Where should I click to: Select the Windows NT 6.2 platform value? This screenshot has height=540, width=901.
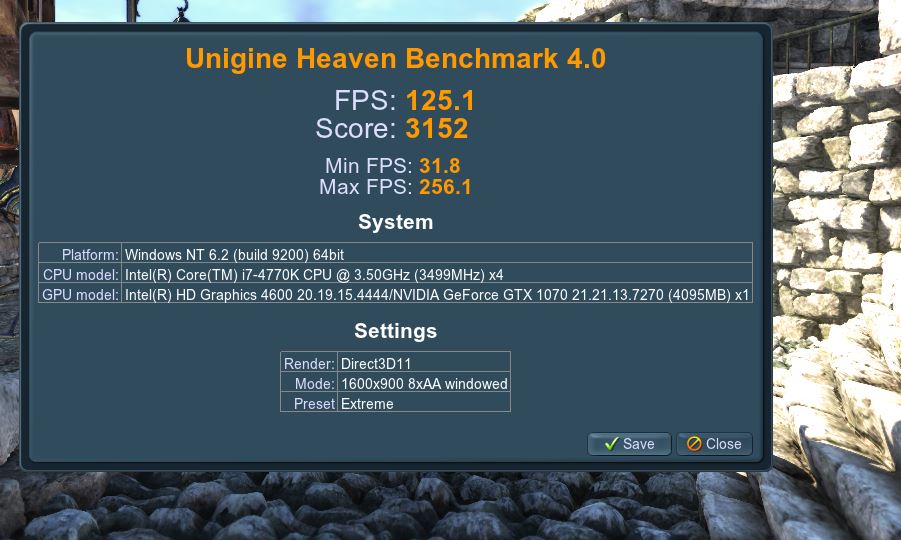tap(437, 253)
